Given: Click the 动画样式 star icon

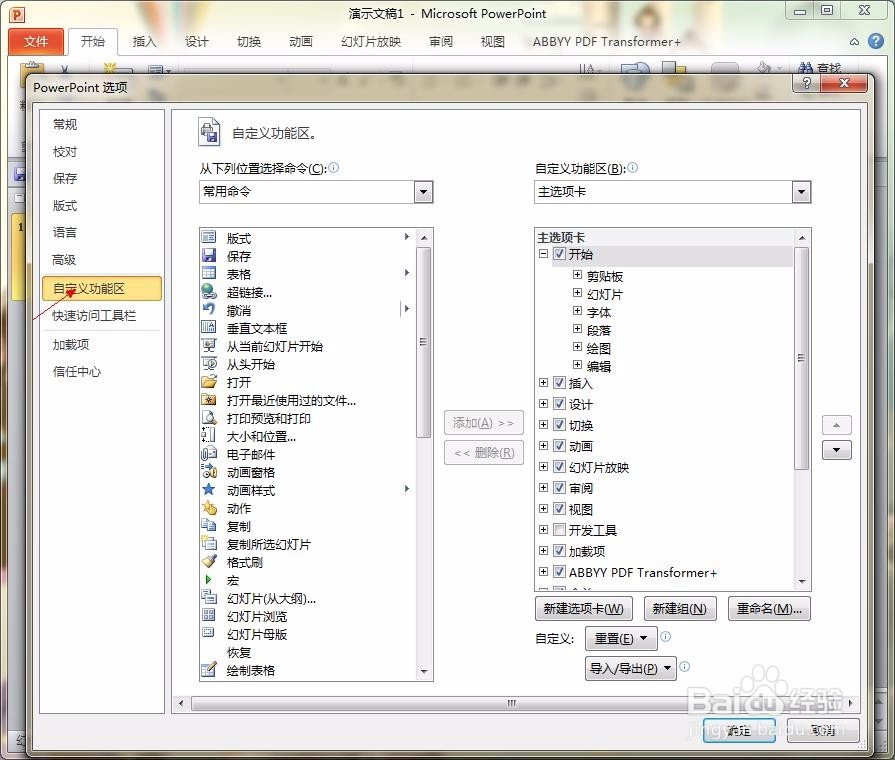Looking at the screenshot, I should (209, 489).
